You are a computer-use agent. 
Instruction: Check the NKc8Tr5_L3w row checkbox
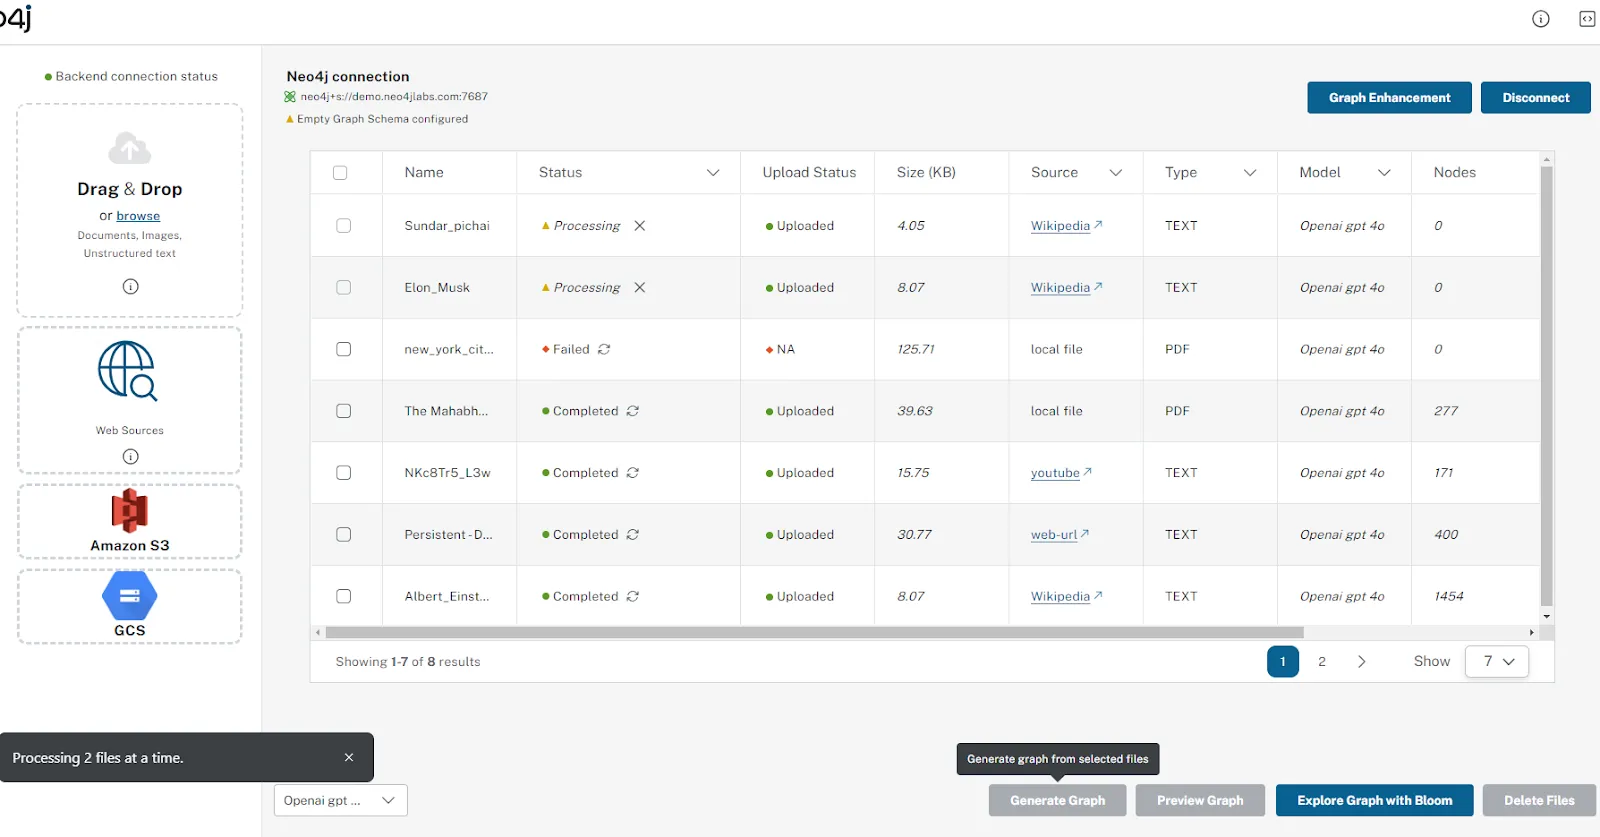(343, 473)
